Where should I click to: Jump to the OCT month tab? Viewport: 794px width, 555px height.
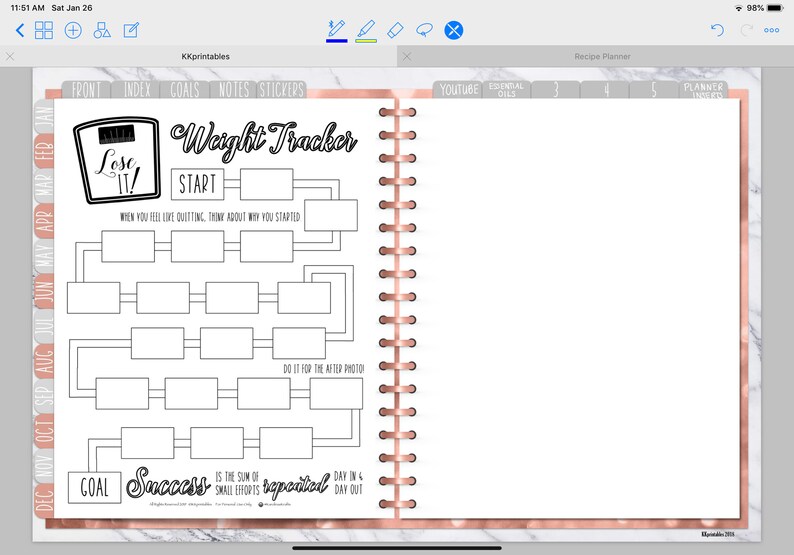tap(45, 430)
